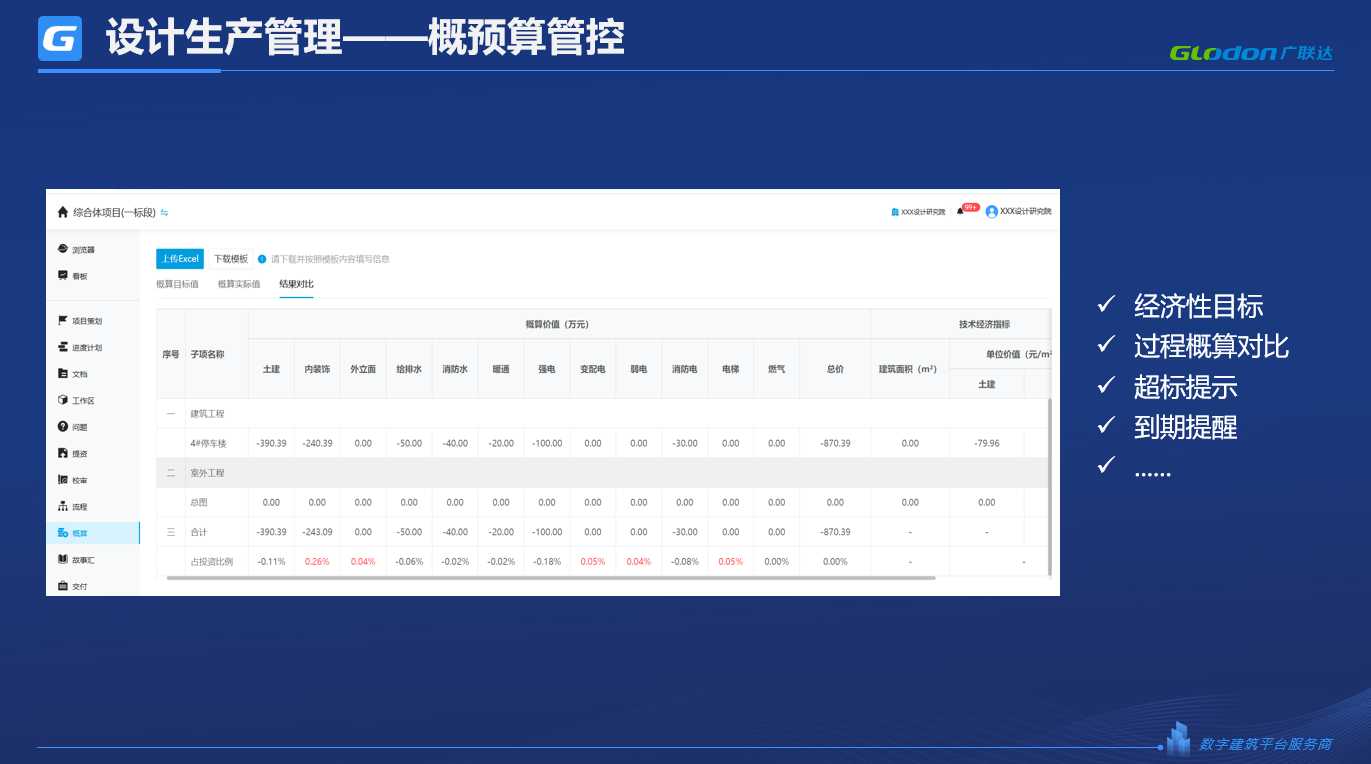
Task: Click the building icon for the organization
Action: click(895, 212)
